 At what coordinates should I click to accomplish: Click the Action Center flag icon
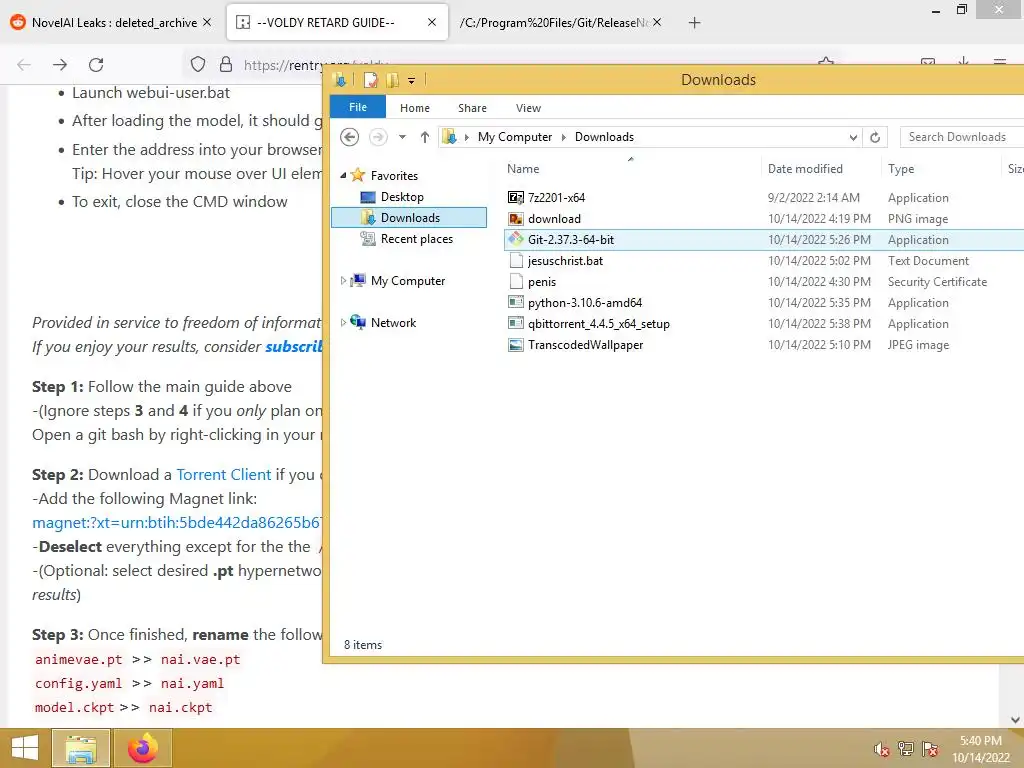(x=930, y=749)
